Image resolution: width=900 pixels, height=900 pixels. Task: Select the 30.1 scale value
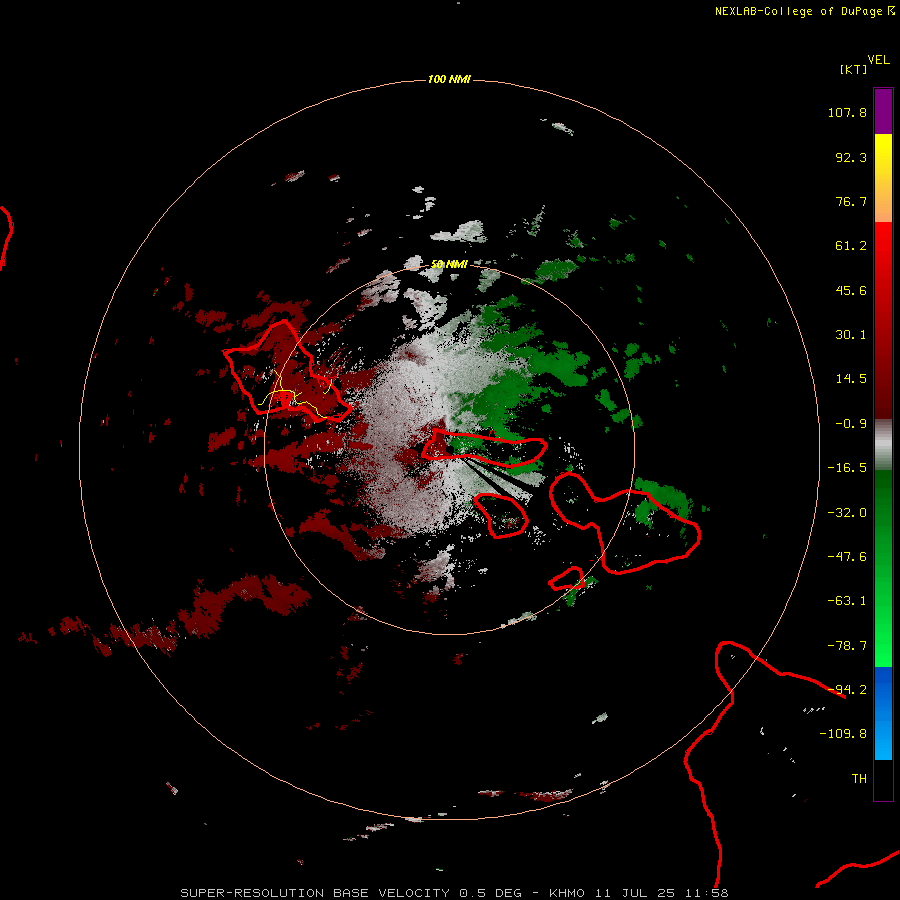(x=851, y=335)
